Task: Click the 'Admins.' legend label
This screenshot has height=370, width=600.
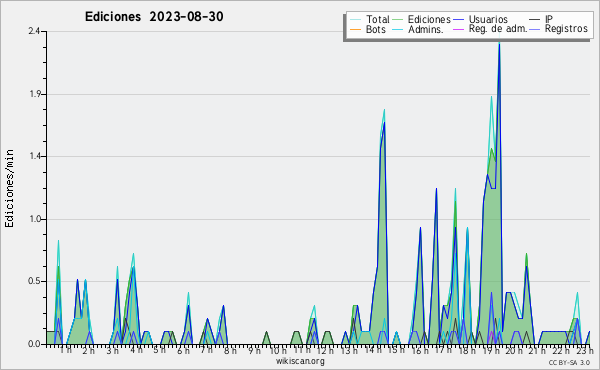Action: pyautogui.click(x=426, y=29)
